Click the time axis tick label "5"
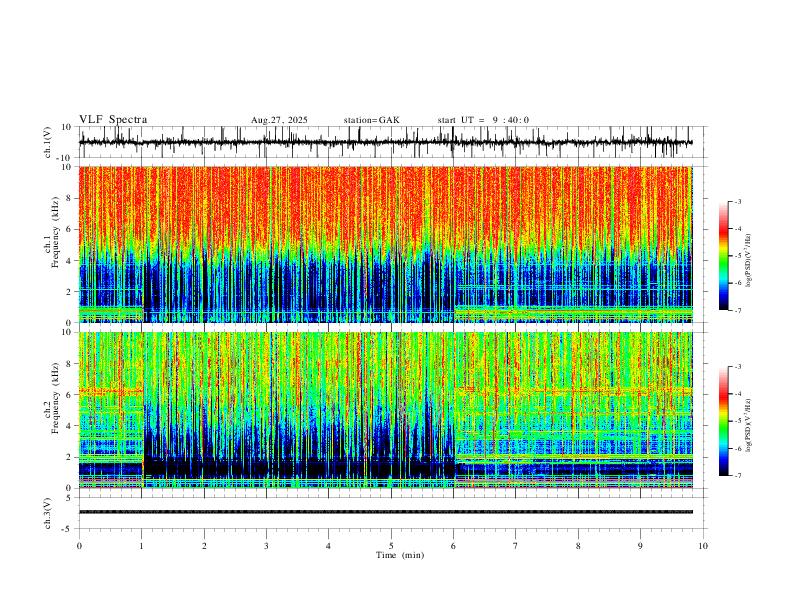Image resolution: width=792 pixels, height=612 pixels. point(391,546)
